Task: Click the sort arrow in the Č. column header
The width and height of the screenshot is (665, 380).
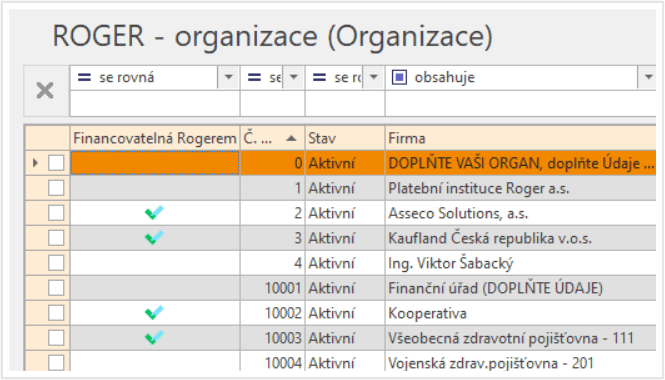Action: pos(291,138)
